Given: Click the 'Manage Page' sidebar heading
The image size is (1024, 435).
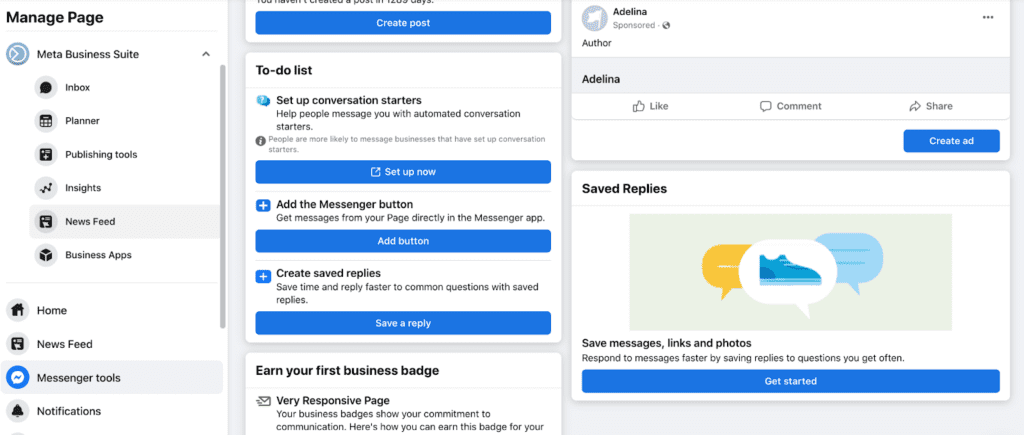Looking at the screenshot, I should pyautogui.click(x=55, y=18).
